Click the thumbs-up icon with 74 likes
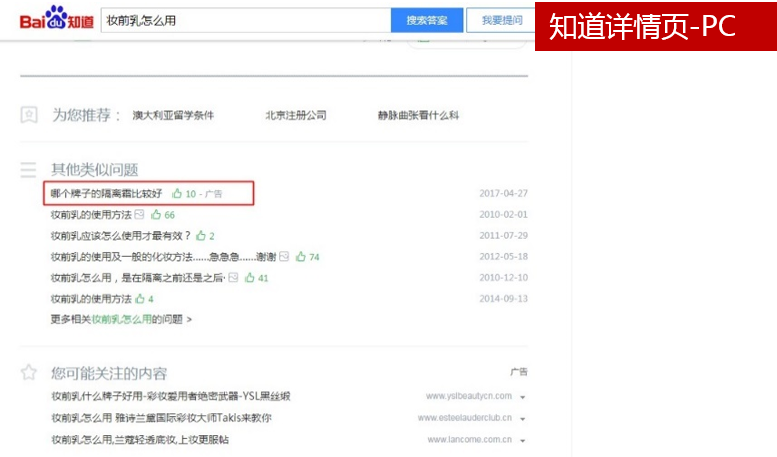The image size is (777, 457). [301, 256]
